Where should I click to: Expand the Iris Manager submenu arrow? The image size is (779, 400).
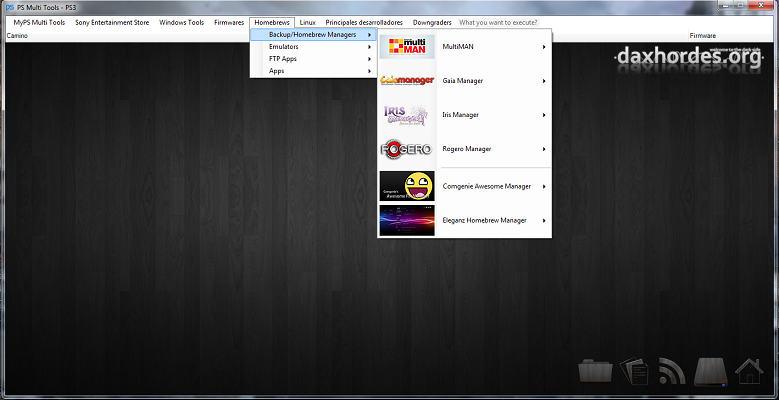point(544,115)
